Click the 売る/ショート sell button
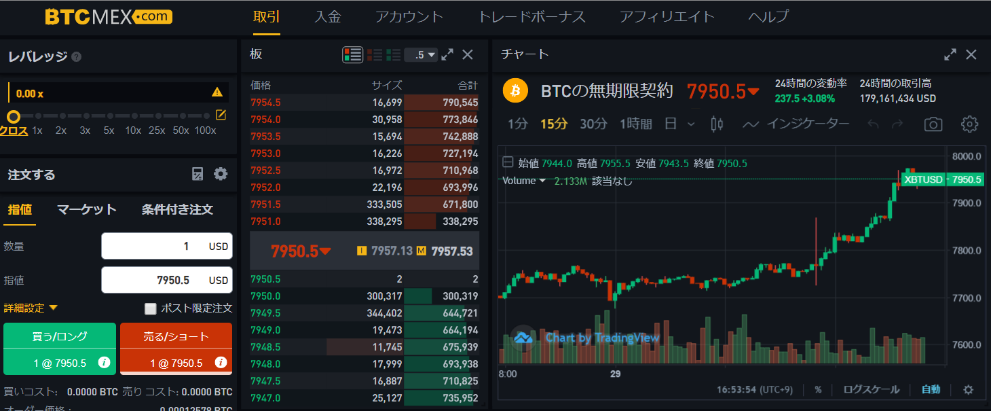The width and height of the screenshot is (991, 411). (x=176, y=348)
